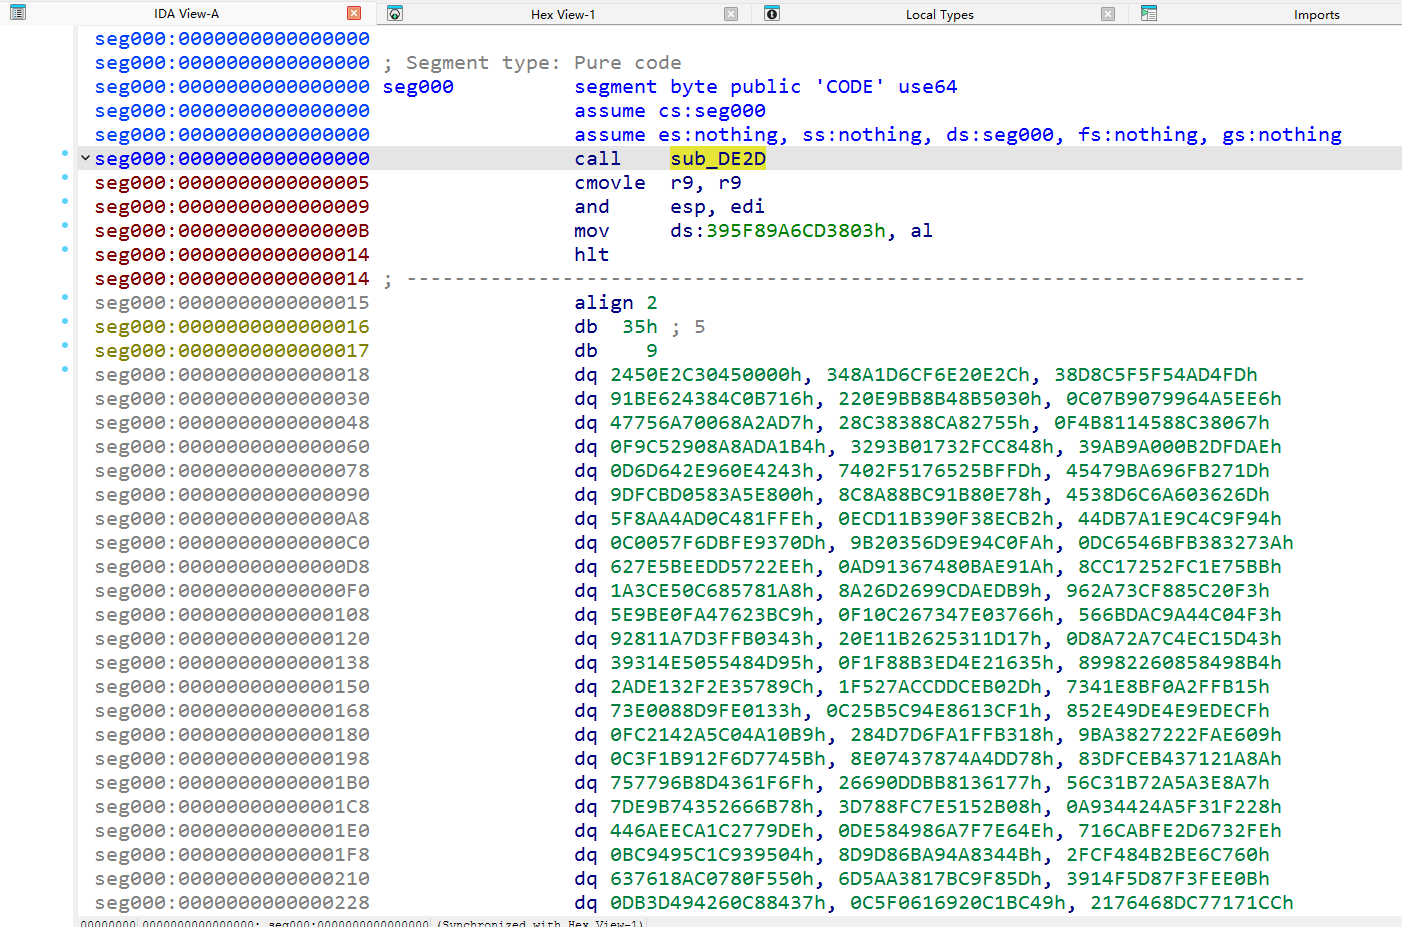1402x927 pixels.
Task: Click the esp, edi operands
Action: [x=718, y=206]
